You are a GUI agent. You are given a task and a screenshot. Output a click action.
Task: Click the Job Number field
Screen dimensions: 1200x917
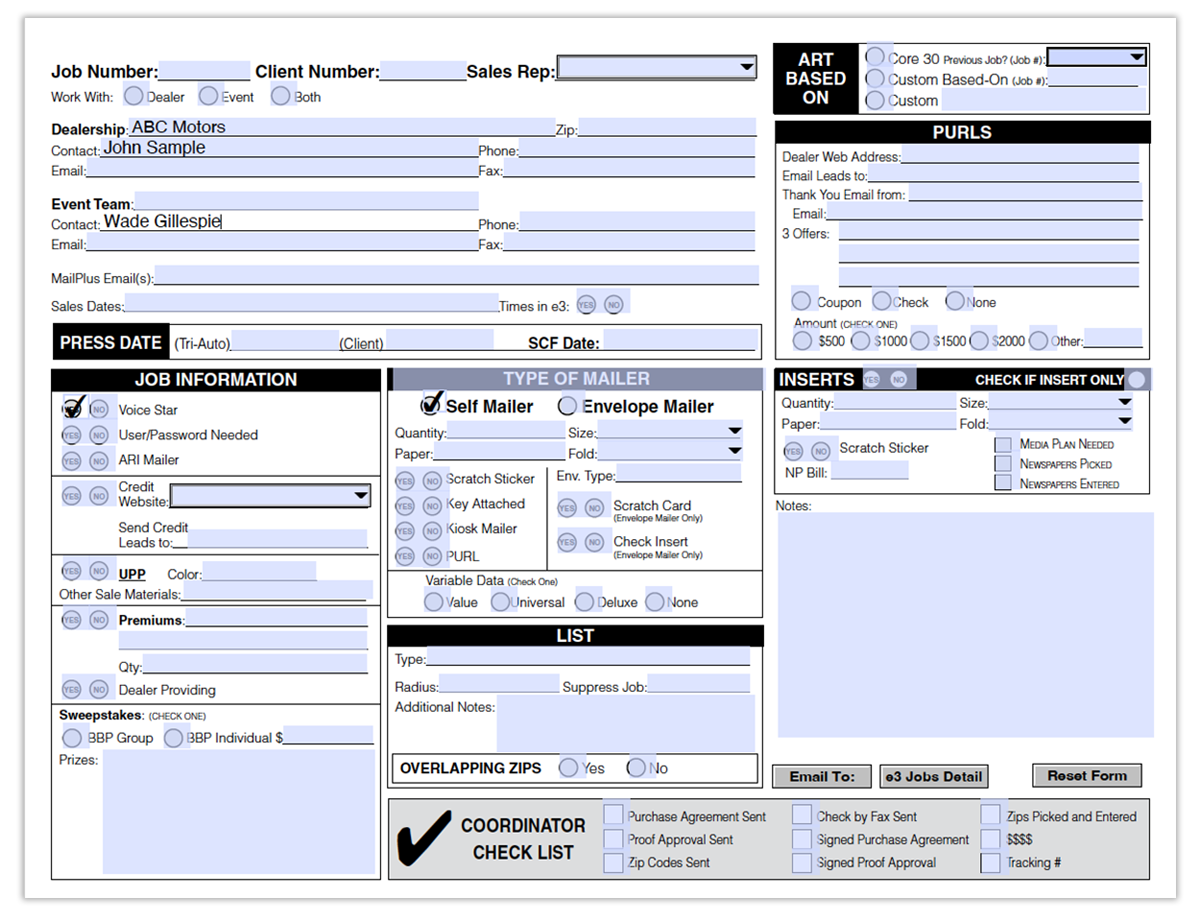[x=204, y=70]
